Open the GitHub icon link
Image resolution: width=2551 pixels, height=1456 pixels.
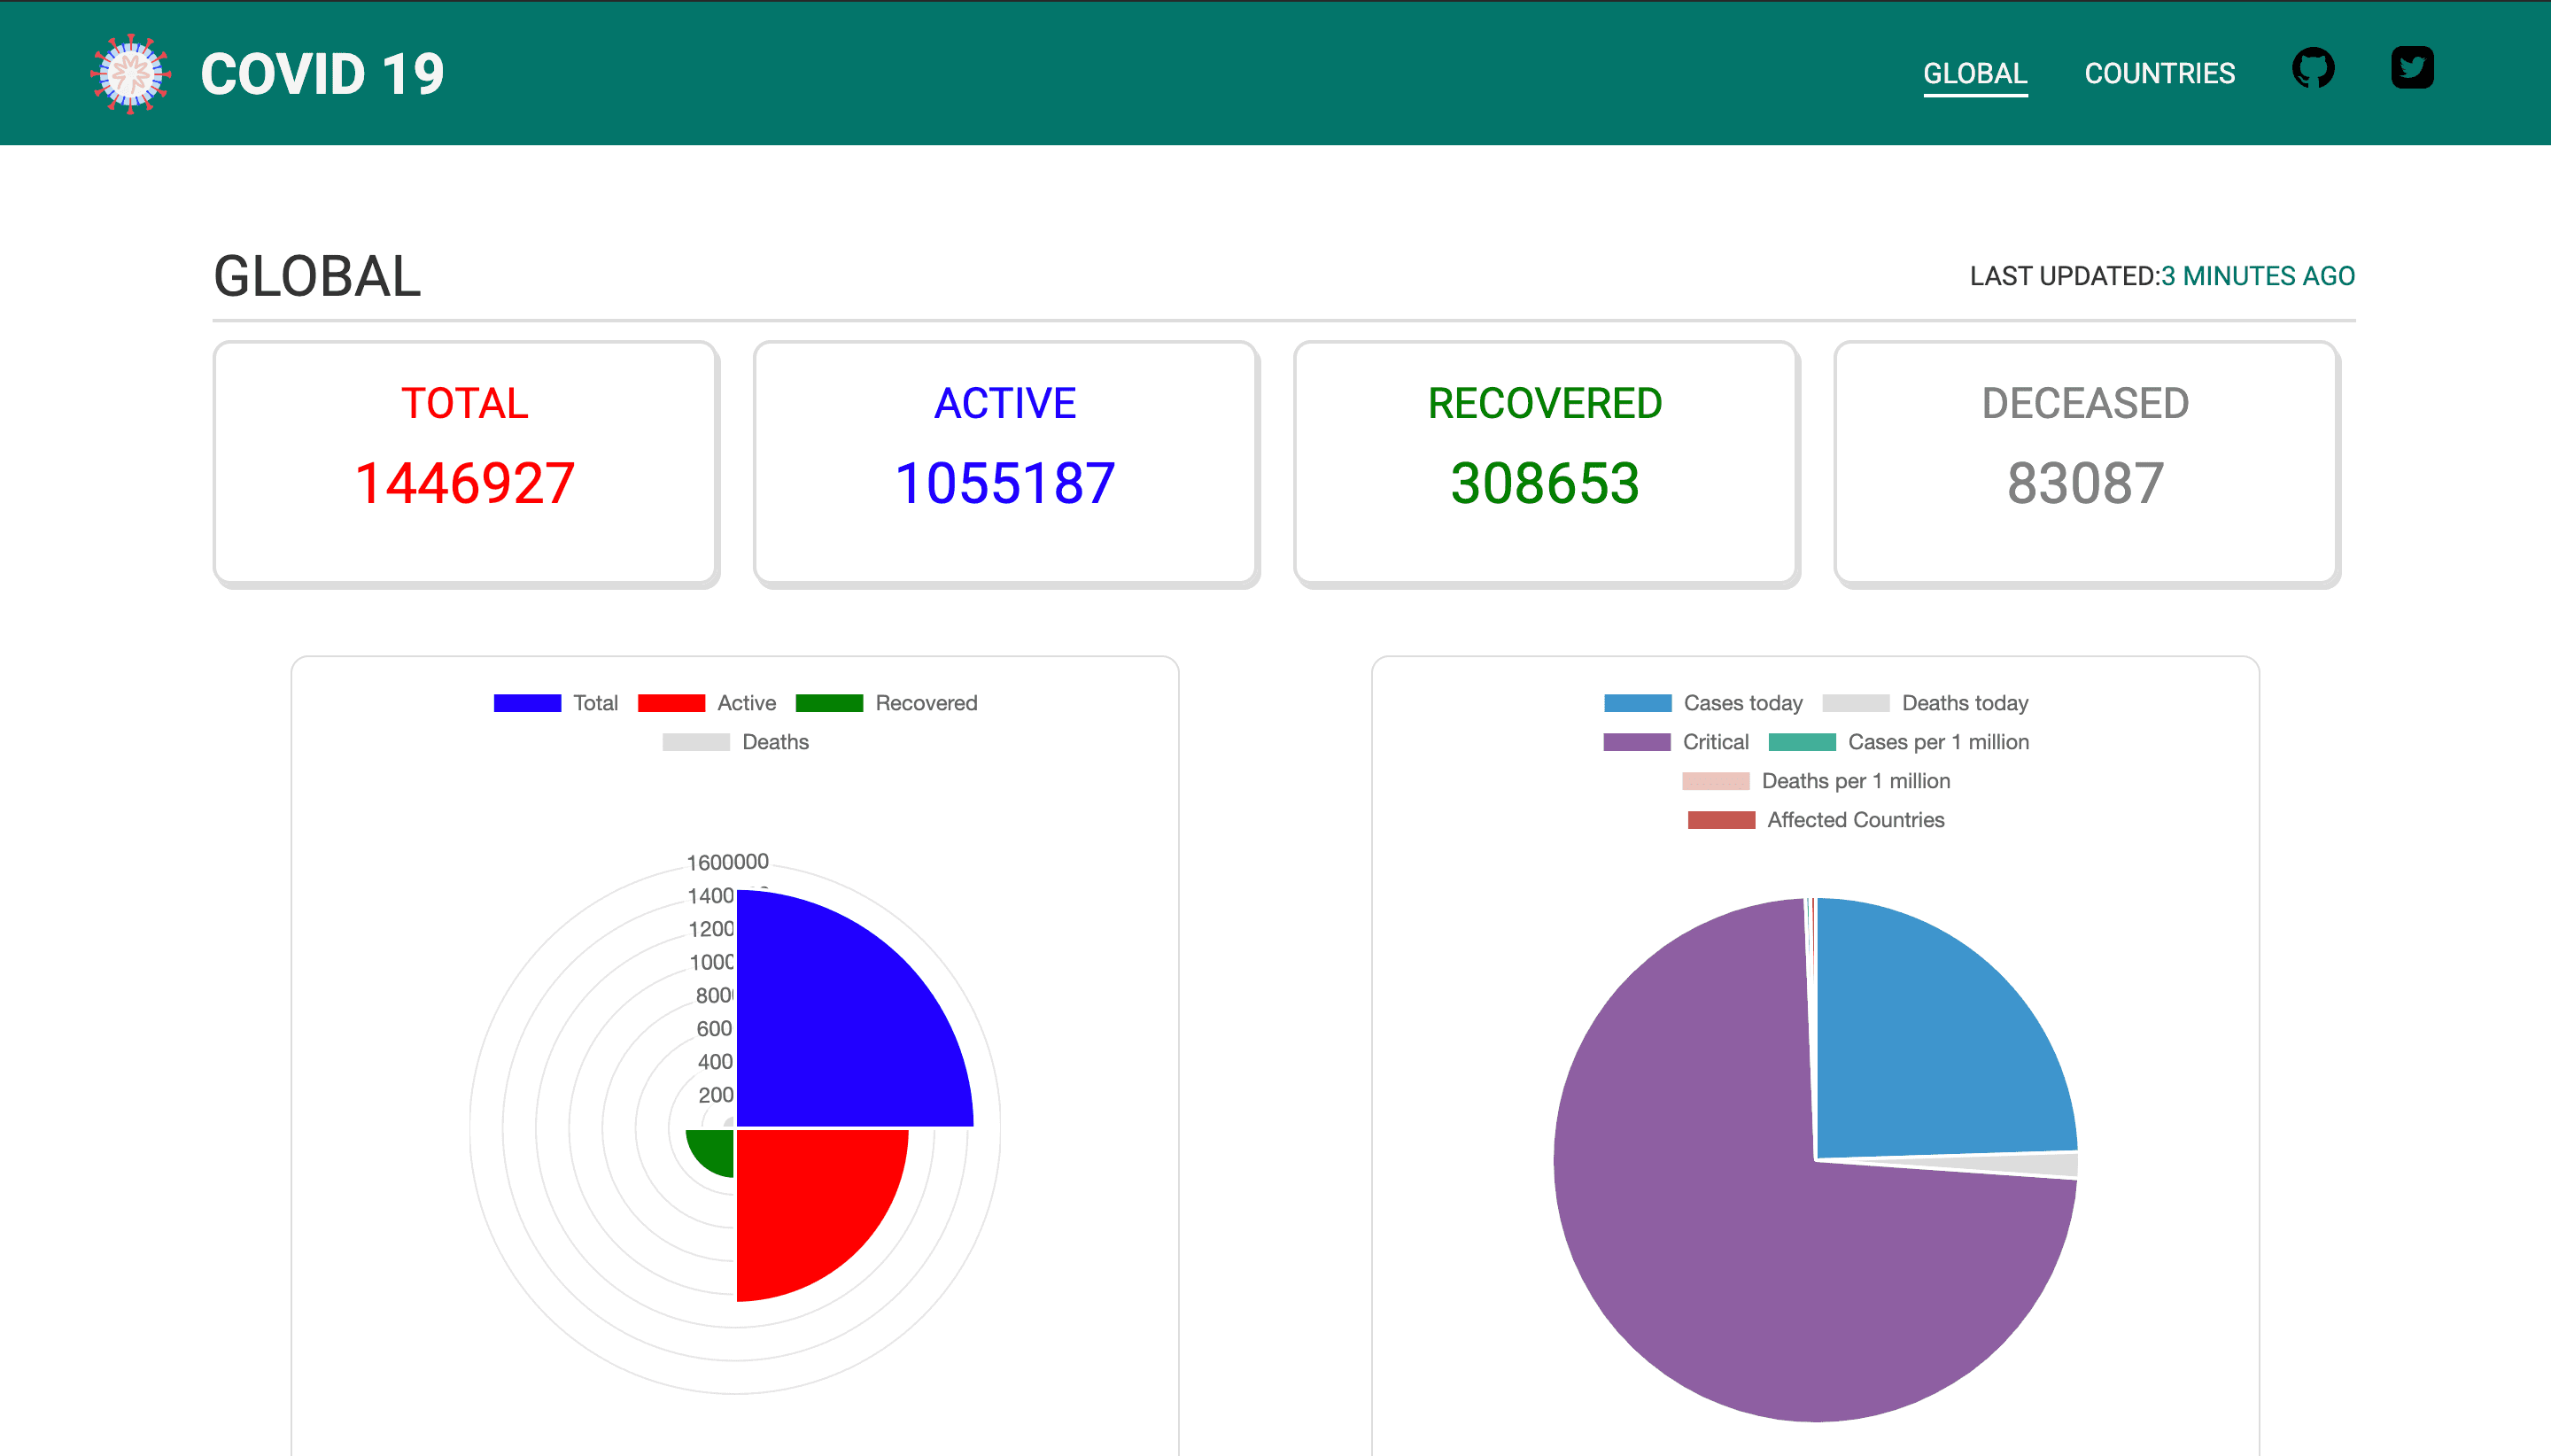pyautogui.click(x=2312, y=69)
